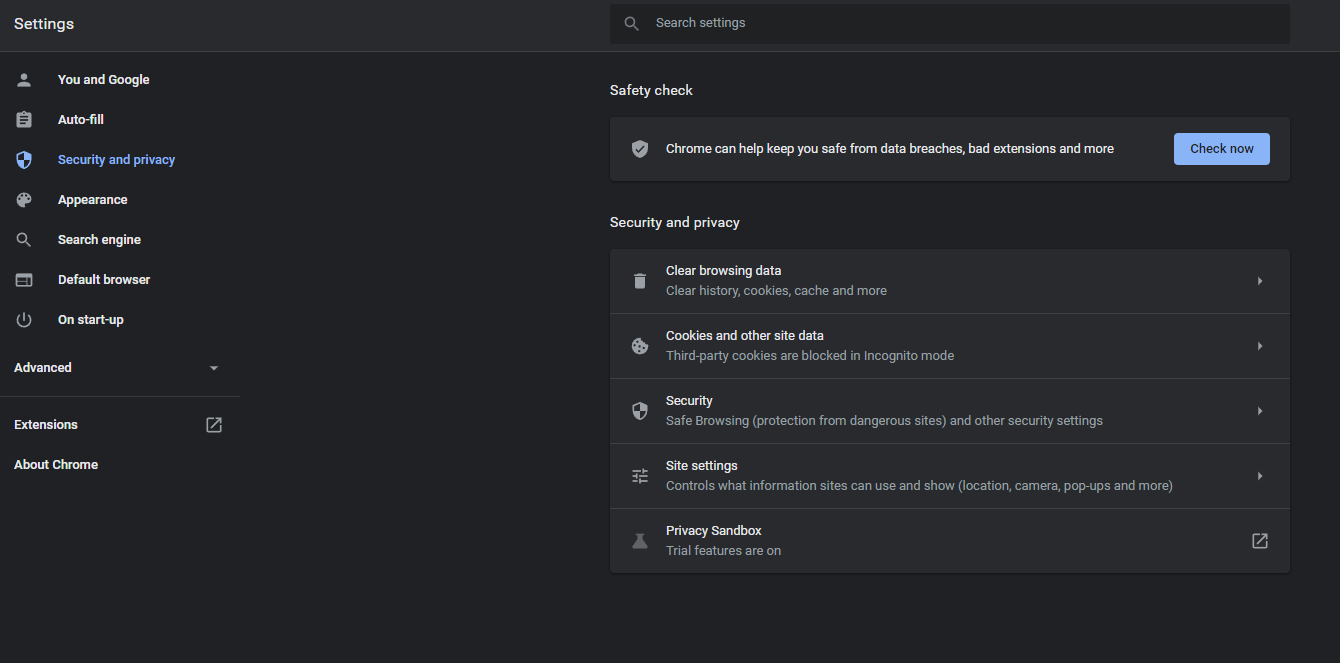Click the shield icon beside Security and privacy
This screenshot has height=663, width=1340.
(x=24, y=160)
